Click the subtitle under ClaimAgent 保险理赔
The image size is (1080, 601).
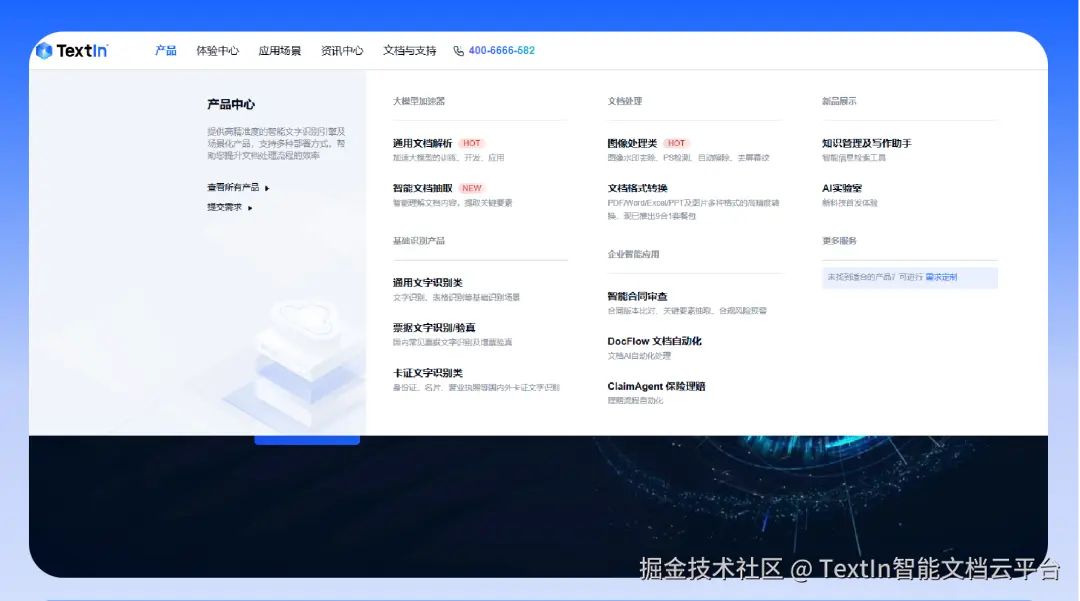(635, 401)
